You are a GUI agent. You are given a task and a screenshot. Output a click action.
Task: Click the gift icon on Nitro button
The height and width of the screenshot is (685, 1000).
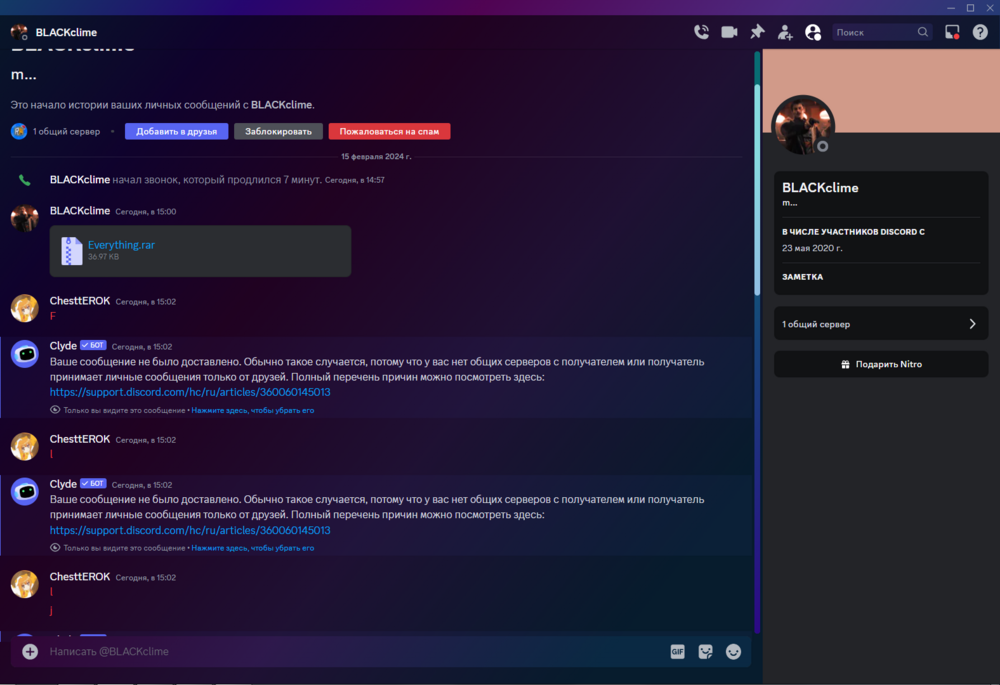coord(845,364)
